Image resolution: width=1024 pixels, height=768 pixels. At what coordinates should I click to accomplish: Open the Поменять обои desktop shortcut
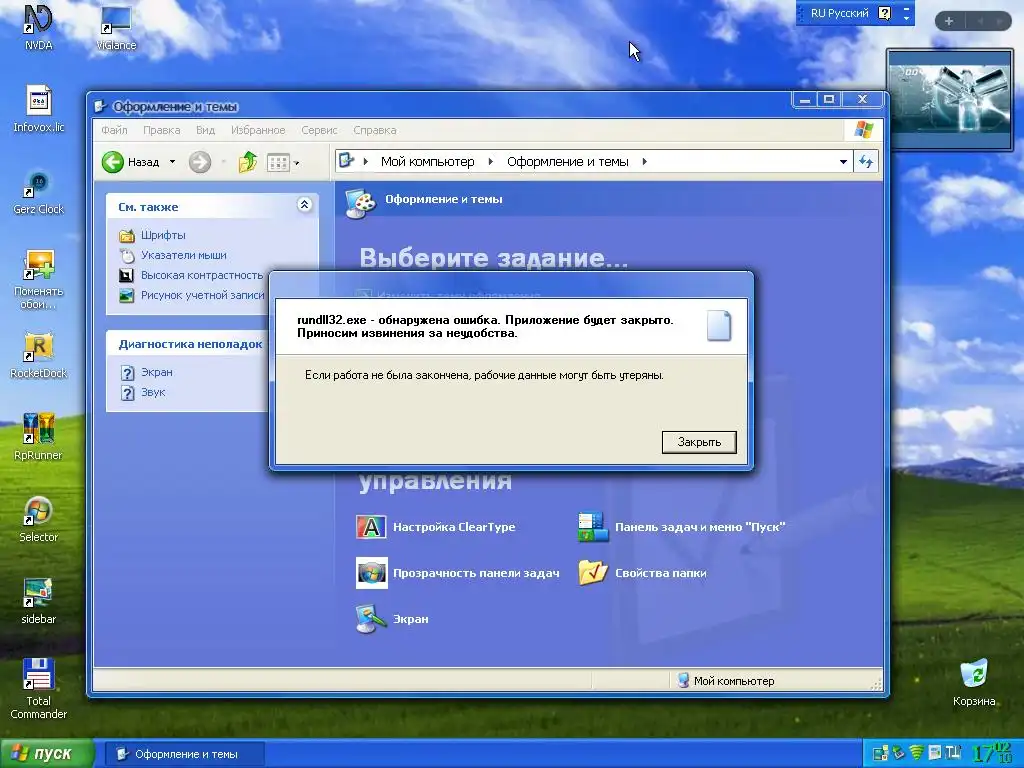[39, 279]
